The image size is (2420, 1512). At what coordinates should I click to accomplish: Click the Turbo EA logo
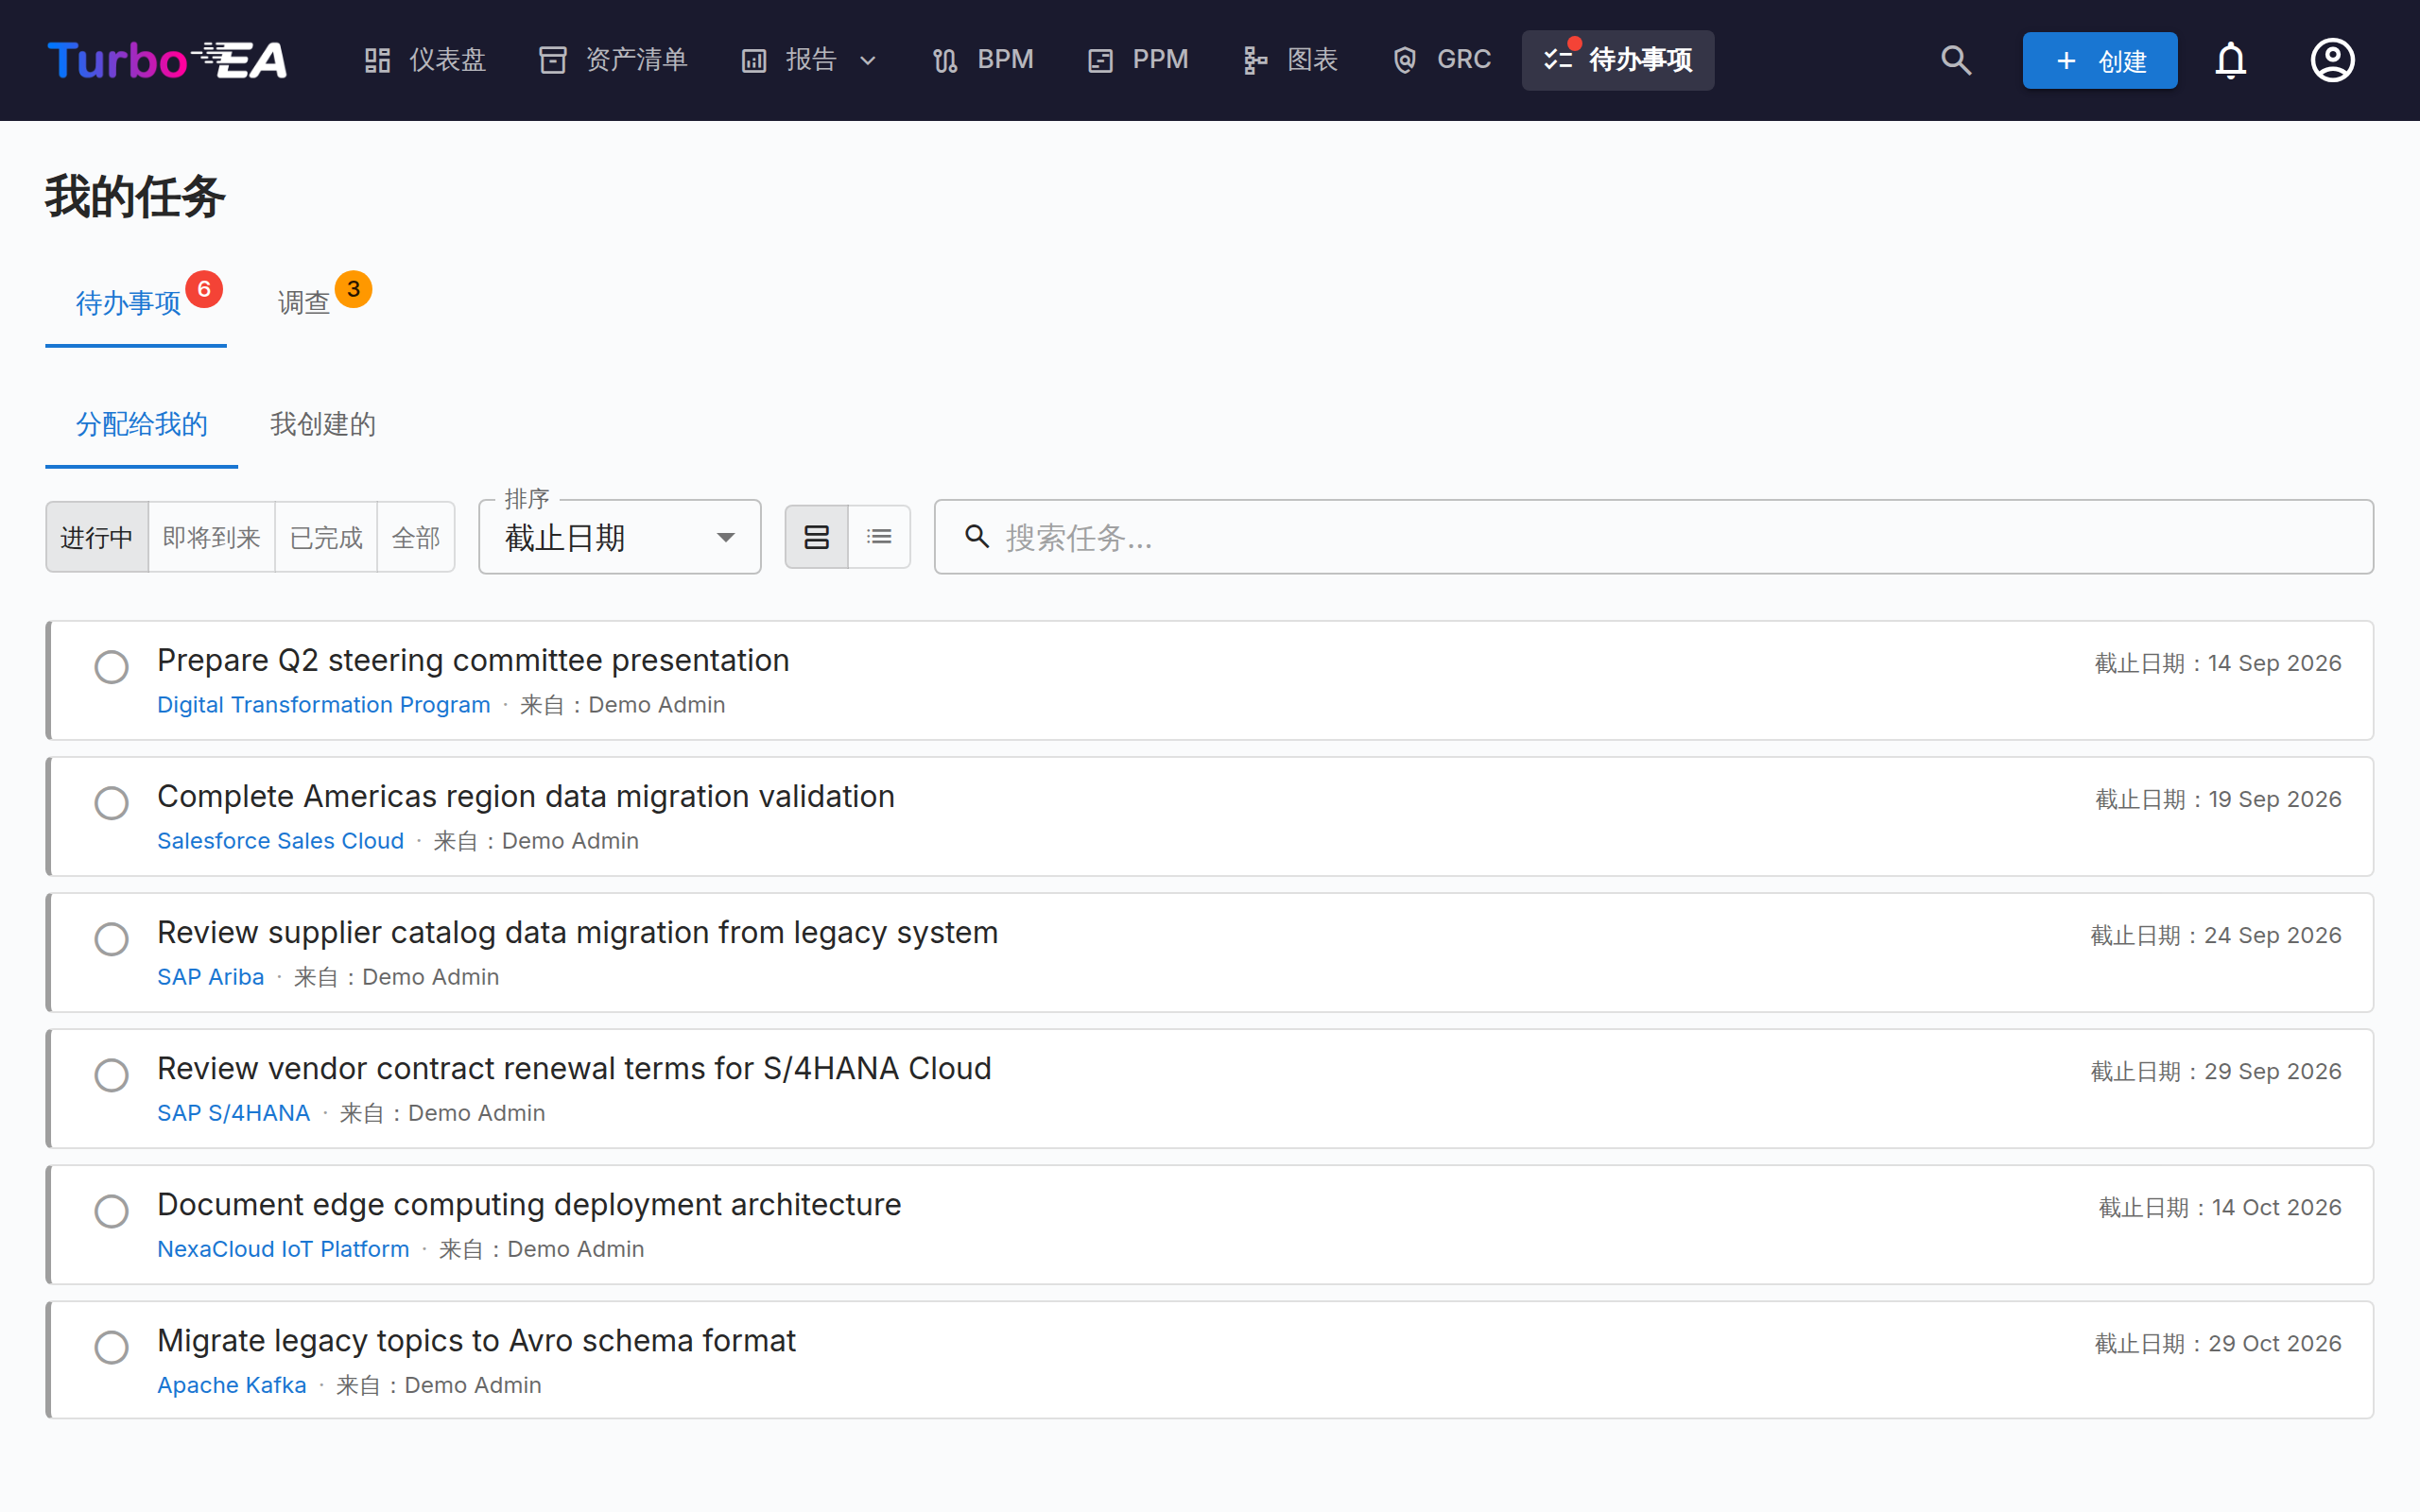[168, 60]
